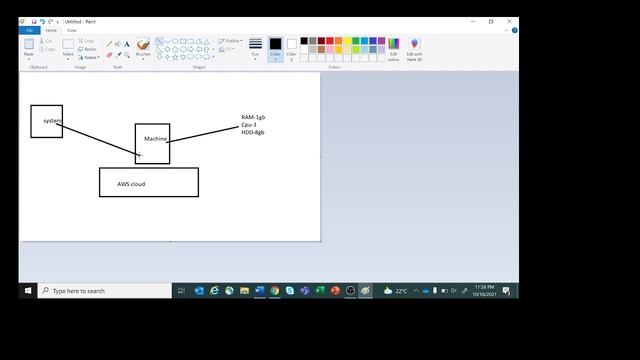Select the Pentagon shape

tap(175, 49)
